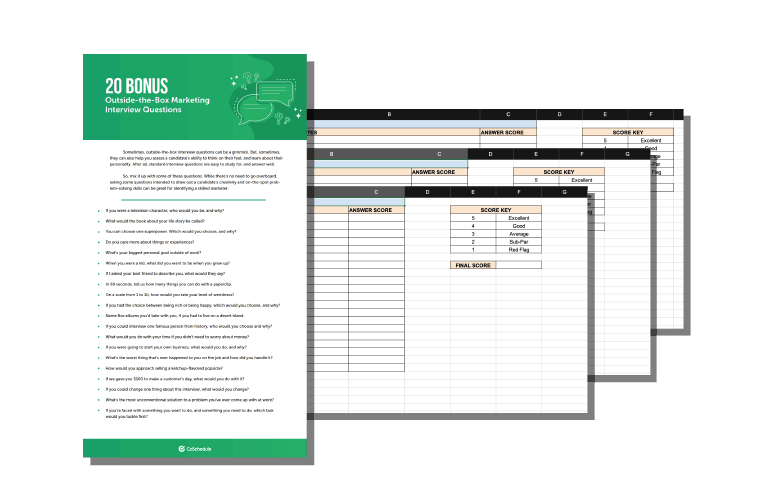Click the intro paragraph starting "Sometimes, outside-the-box"

pyautogui.click(x=196, y=158)
